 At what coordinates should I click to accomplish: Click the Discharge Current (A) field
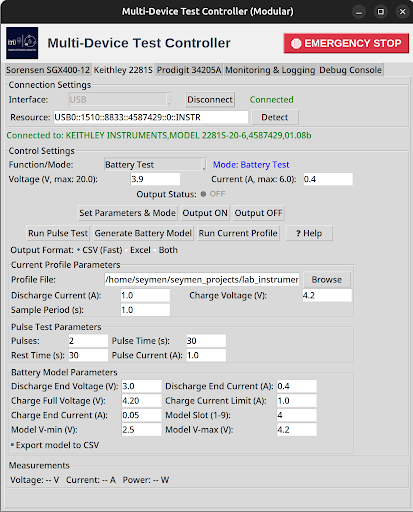[x=145, y=295]
